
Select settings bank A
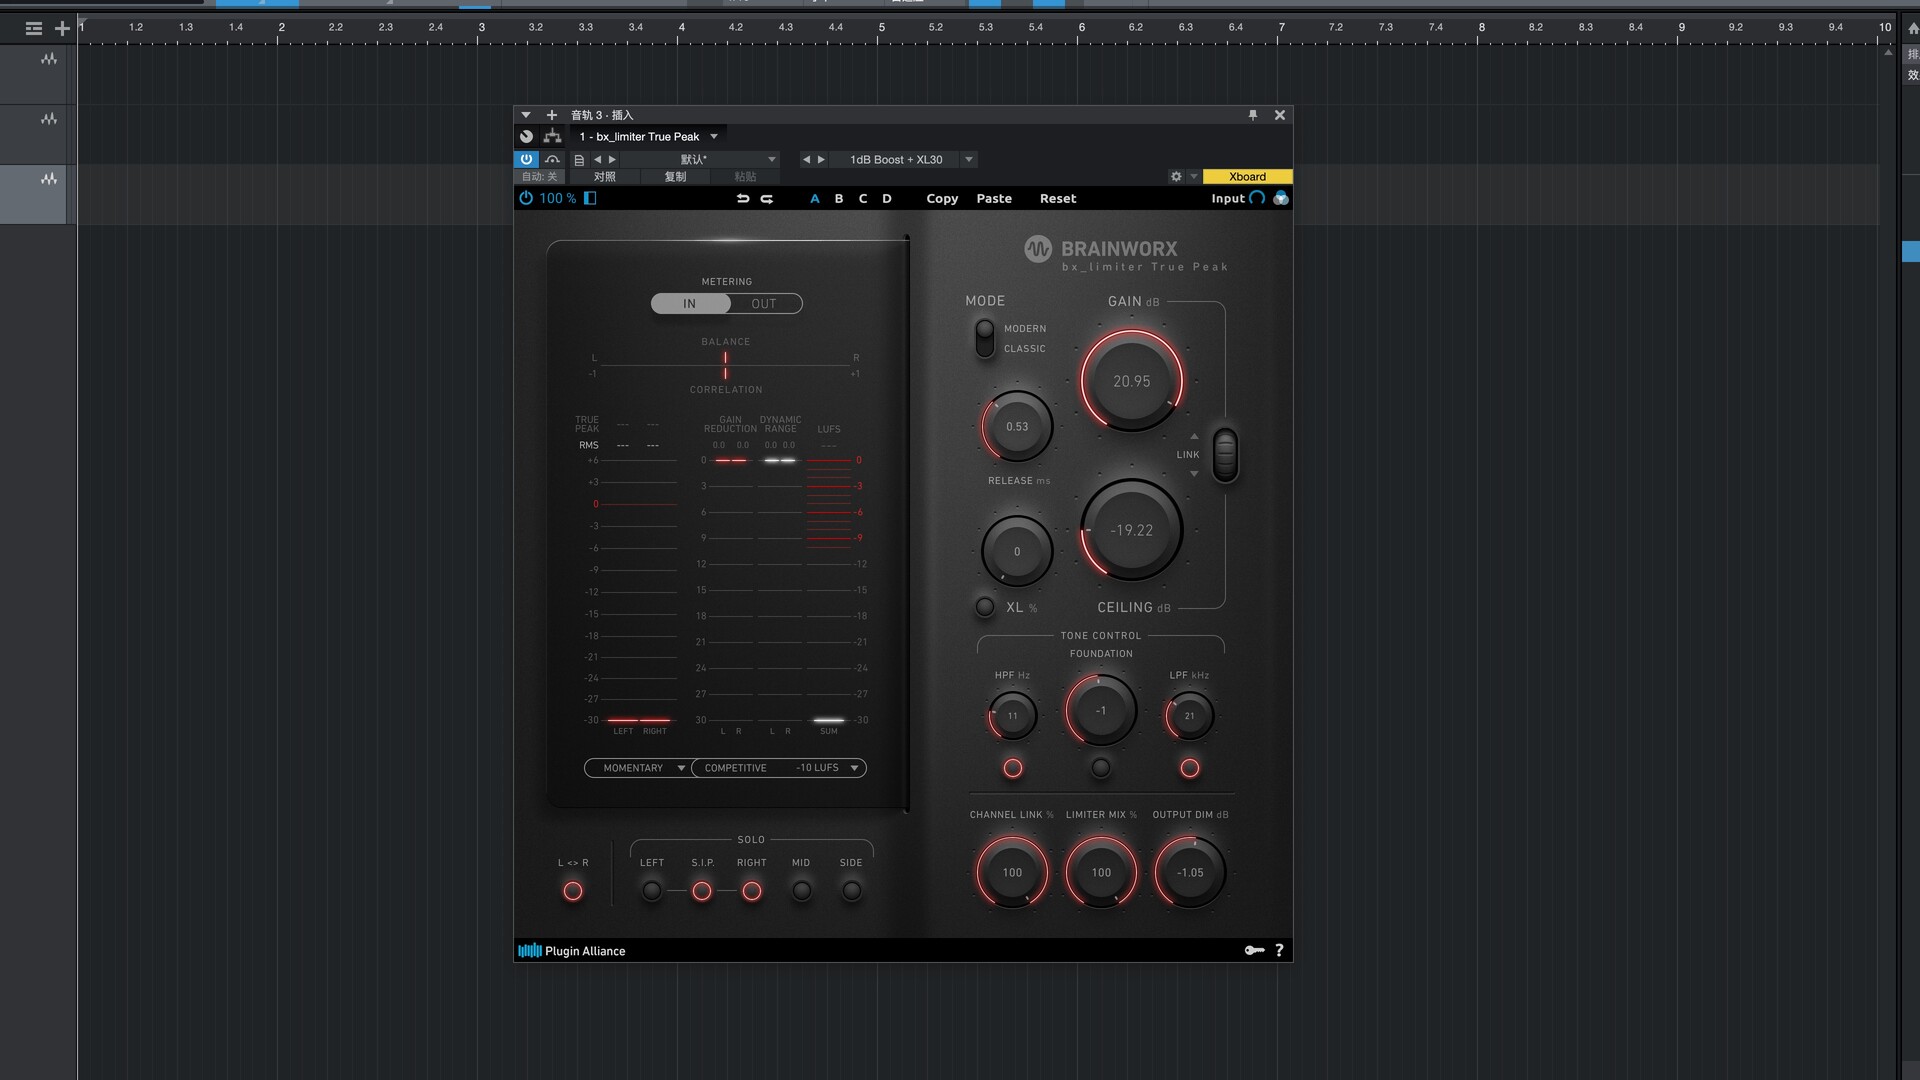(x=815, y=199)
